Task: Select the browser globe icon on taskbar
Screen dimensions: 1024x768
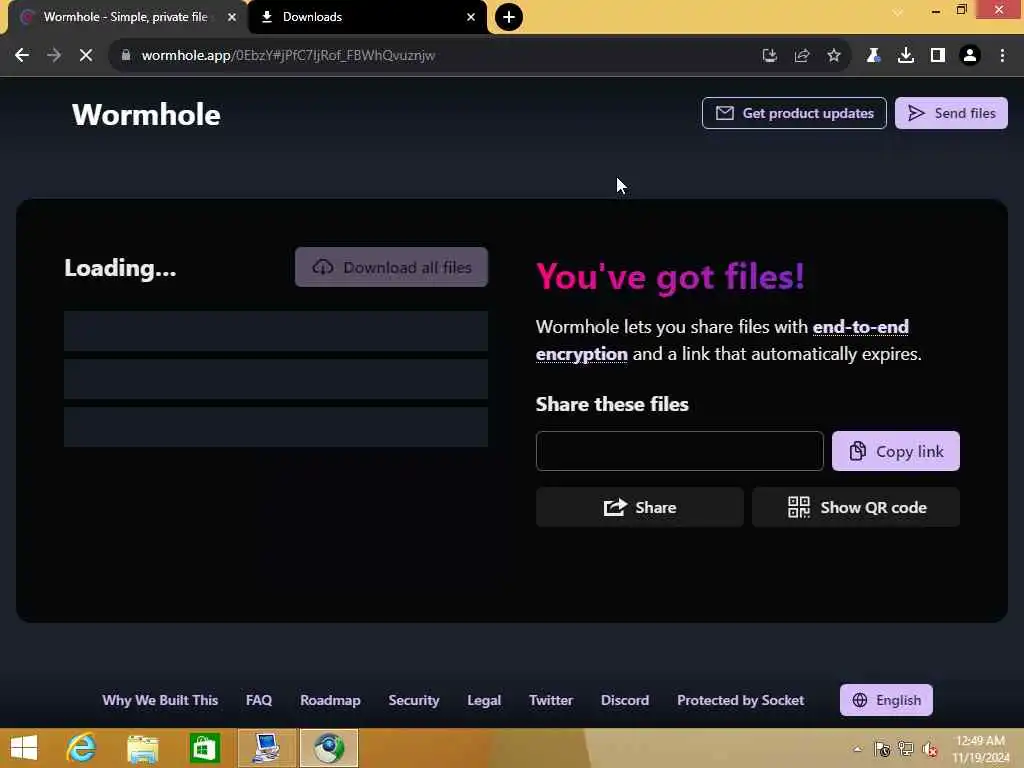Action: pyautogui.click(x=328, y=748)
